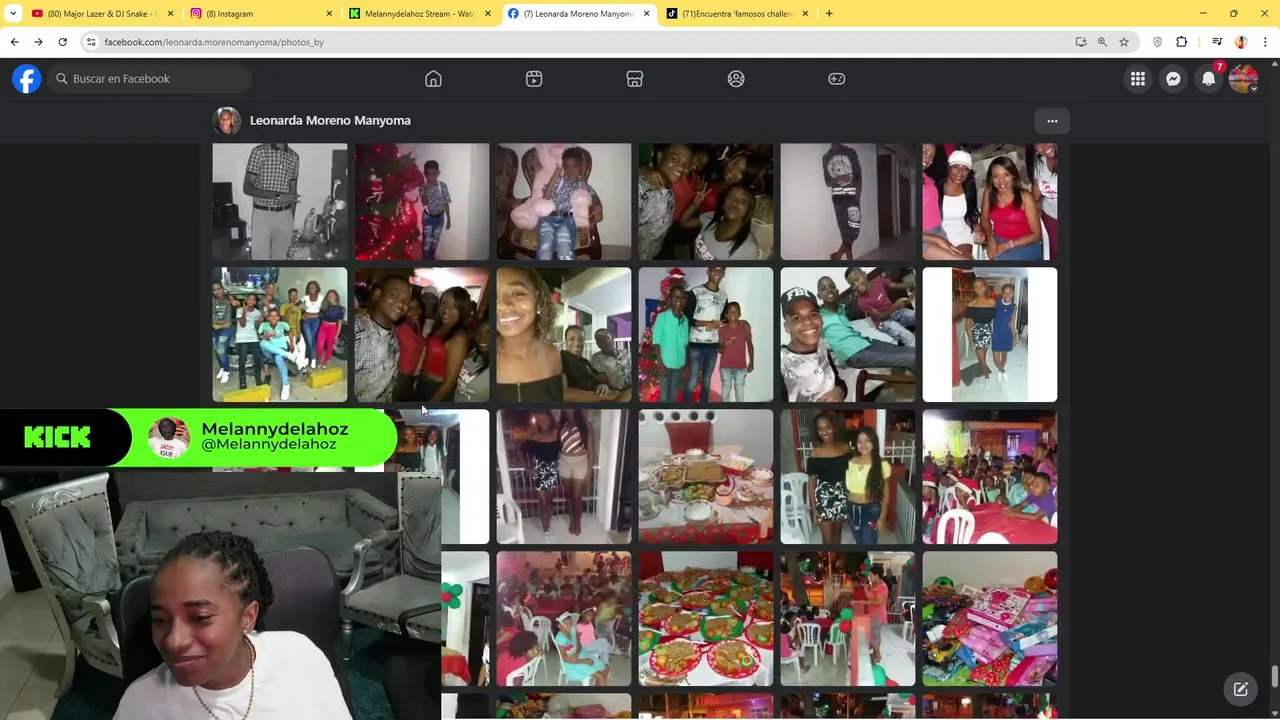Image resolution: width=1280 pixels, height=720 pixels.
Task: Open the Gaming controller icon
Action: [x=837, y=79]
